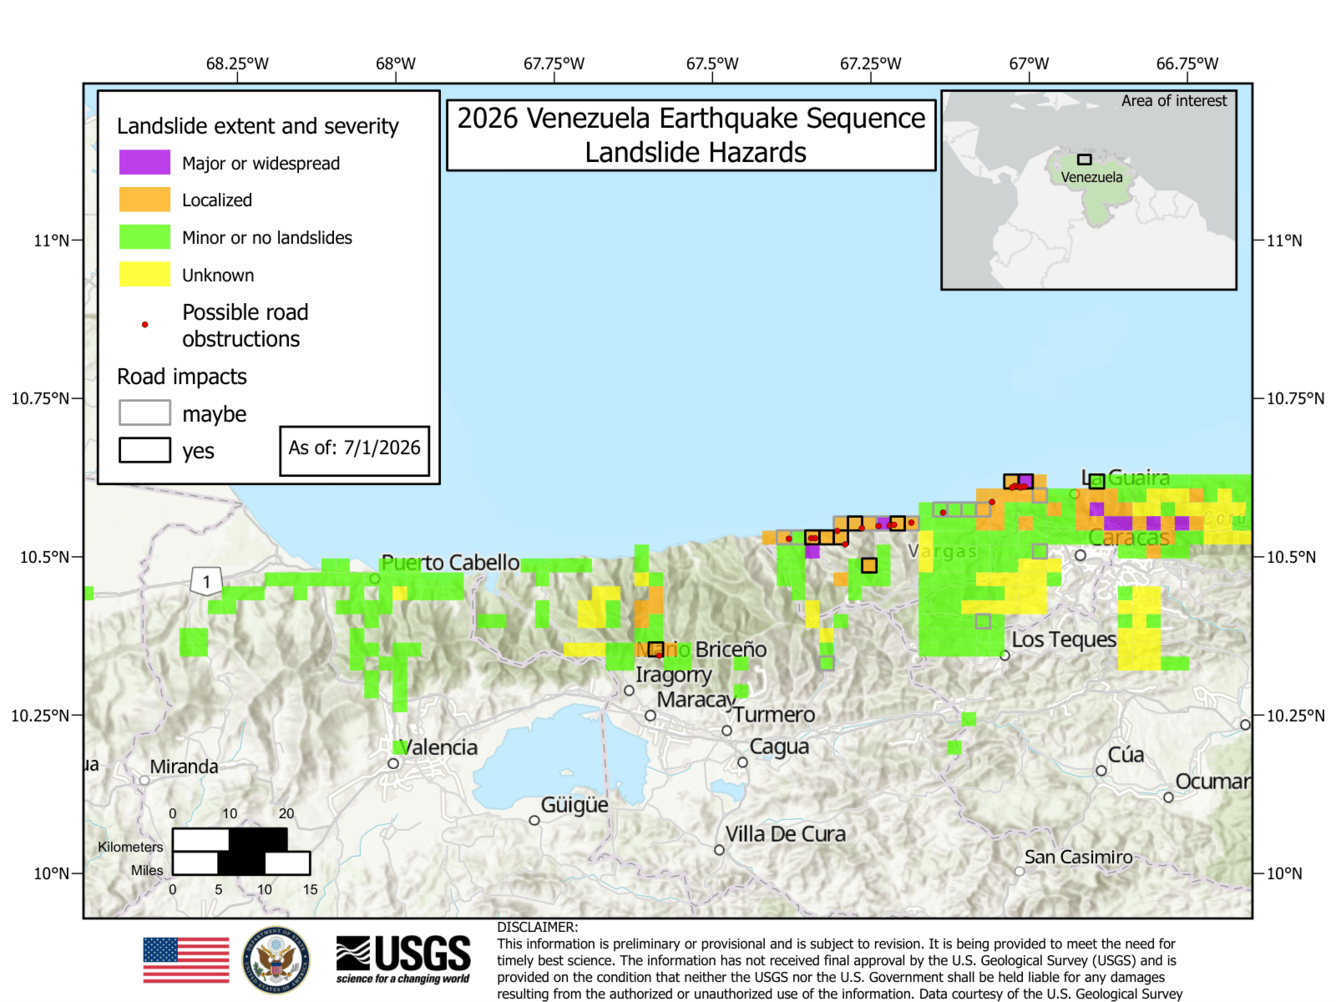
Task: Click the '68.25°W' top longitude label
Action: click(237, 64)
